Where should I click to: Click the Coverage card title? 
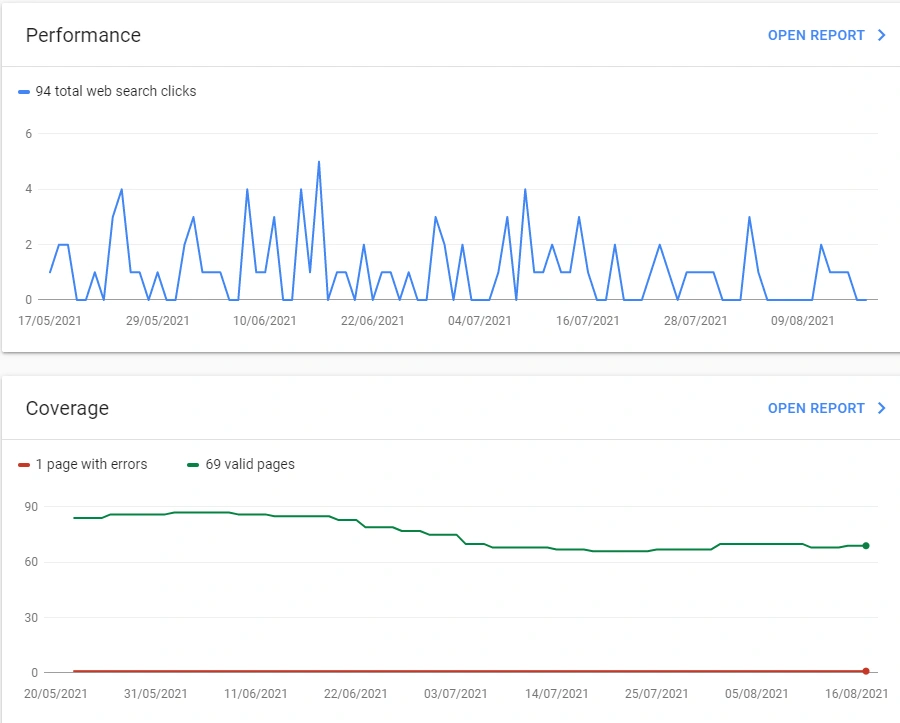point(67,408)
